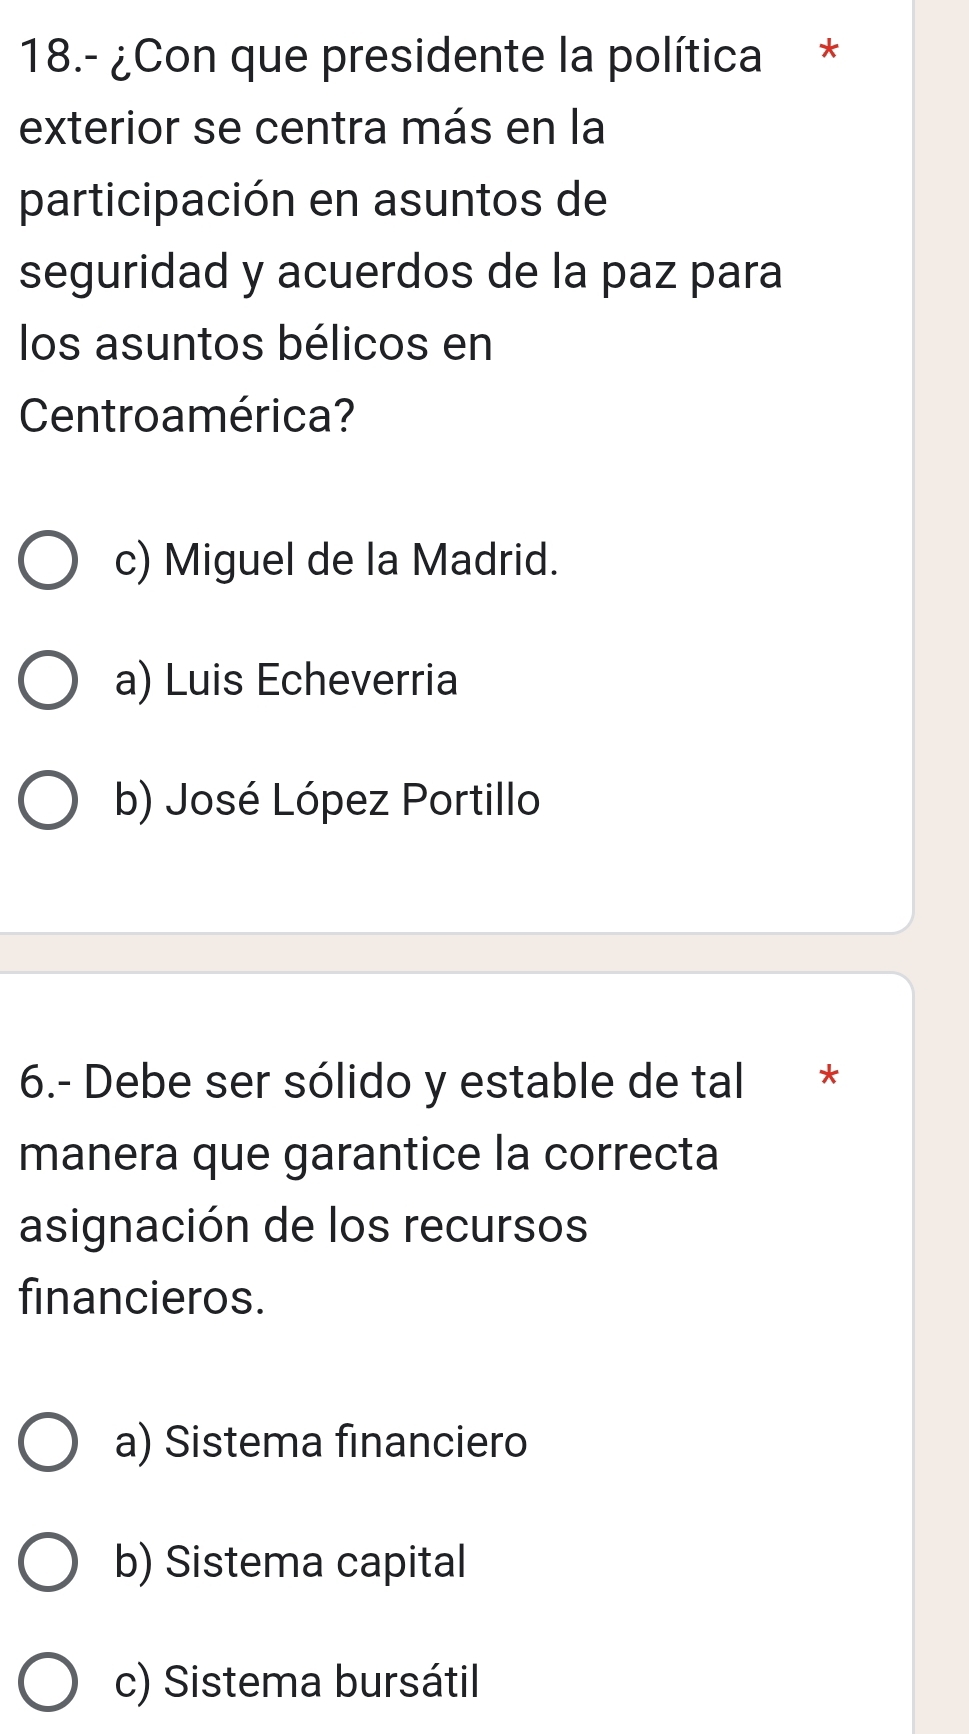Pick the radio circle for Sistema capital
Screen dimensions: 969x1734
(x=47, y=1562)
